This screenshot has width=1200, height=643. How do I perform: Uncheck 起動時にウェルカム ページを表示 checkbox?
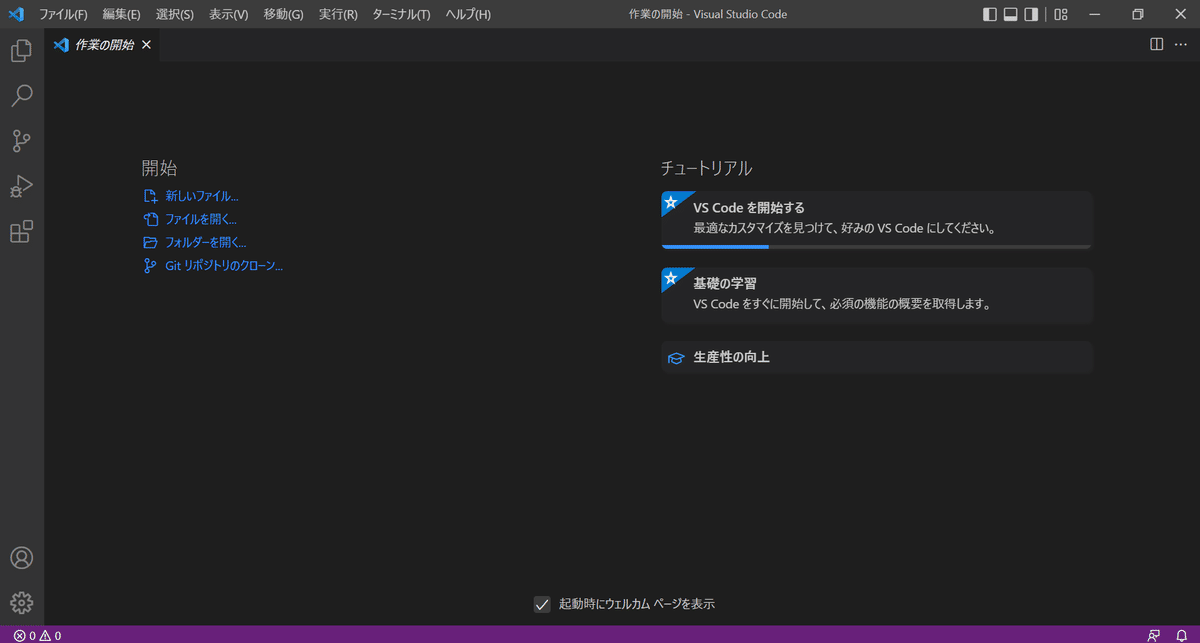542,604
